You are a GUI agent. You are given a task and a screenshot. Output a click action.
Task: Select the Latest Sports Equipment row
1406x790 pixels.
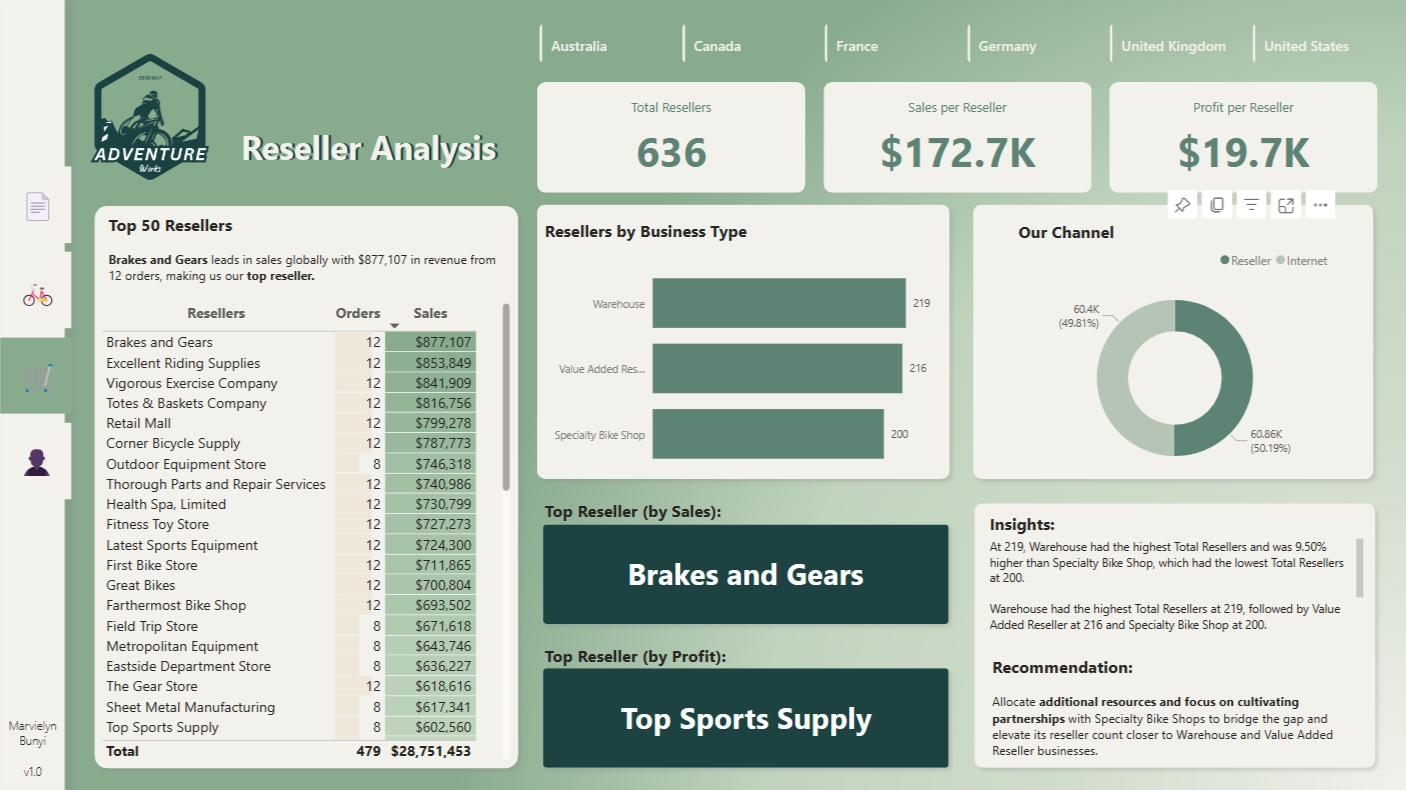(290, 545)
